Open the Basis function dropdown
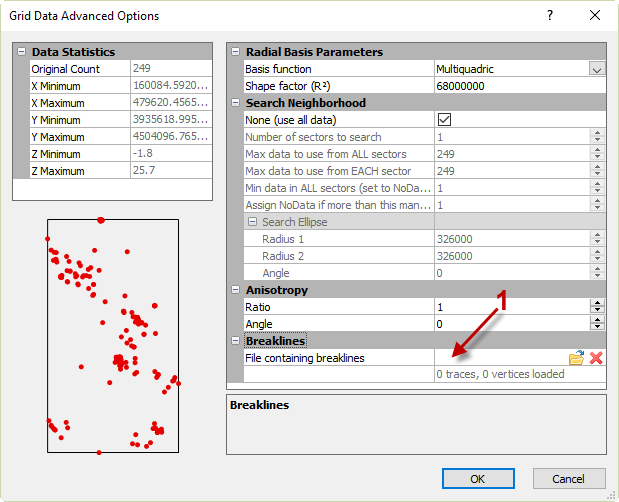 point(597,69)
